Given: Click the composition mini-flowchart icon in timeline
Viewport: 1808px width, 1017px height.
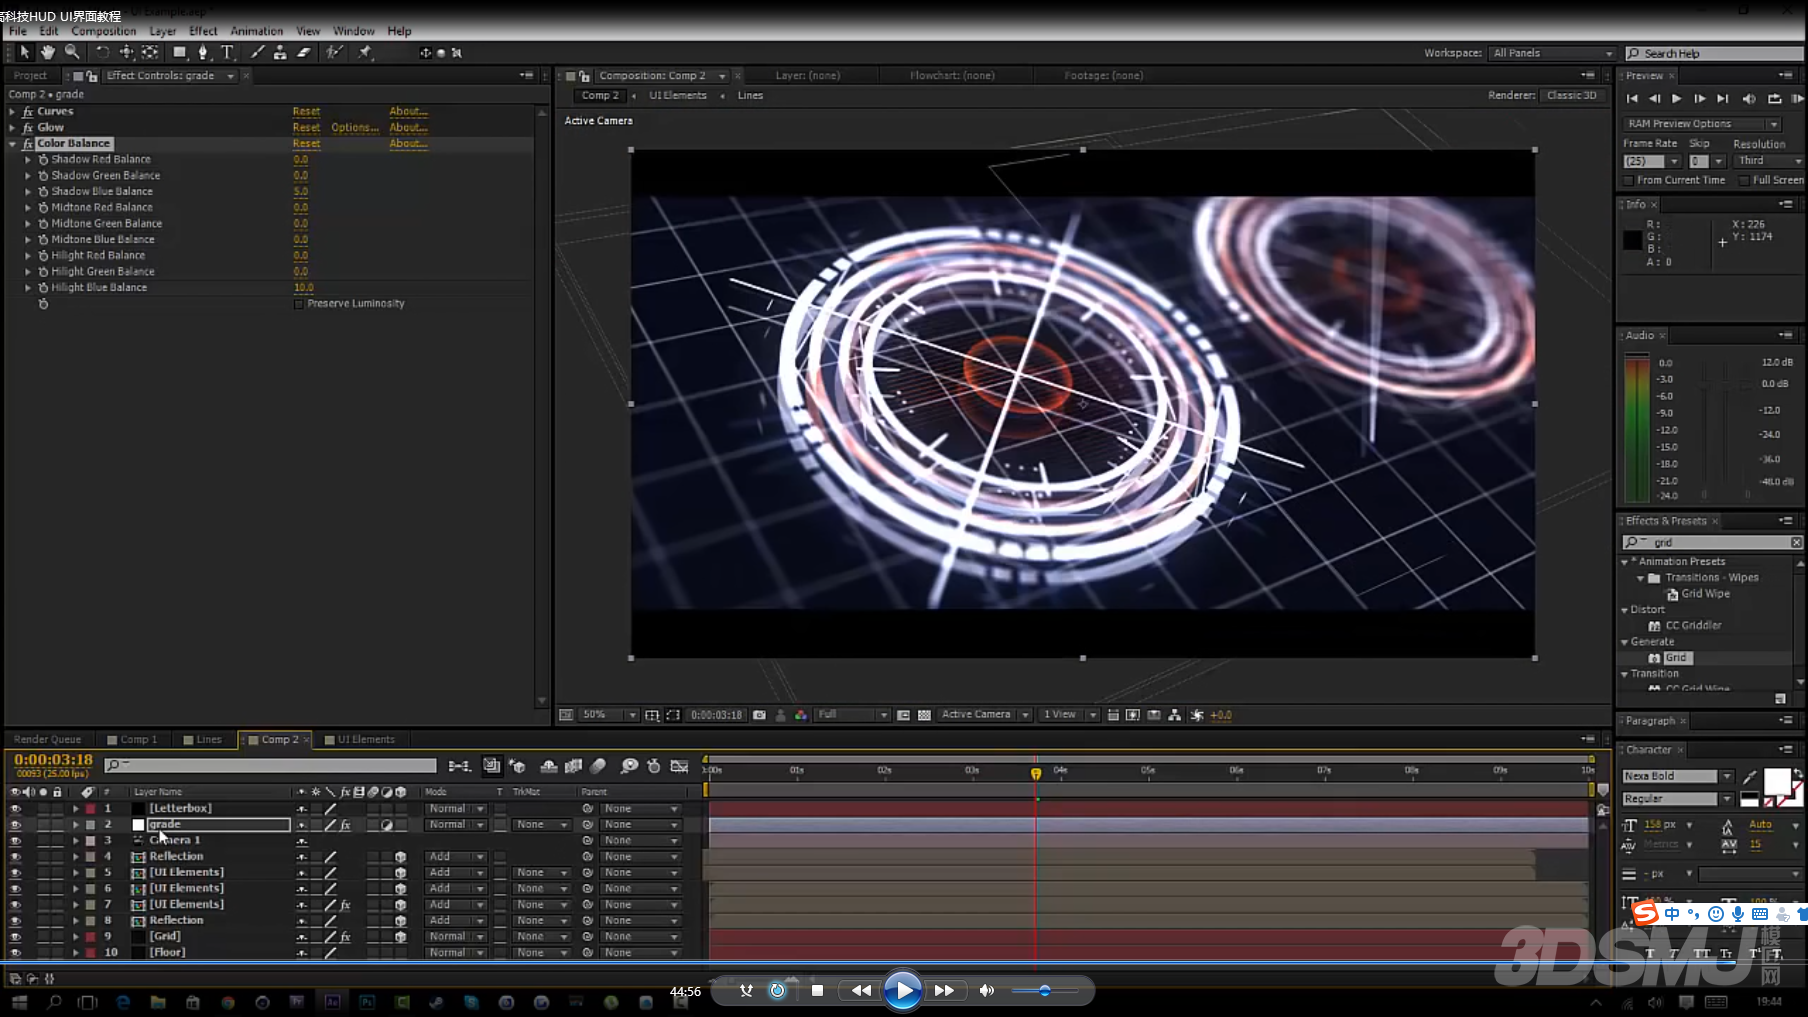Looking at the screenshot, I should tap(459, 766).
